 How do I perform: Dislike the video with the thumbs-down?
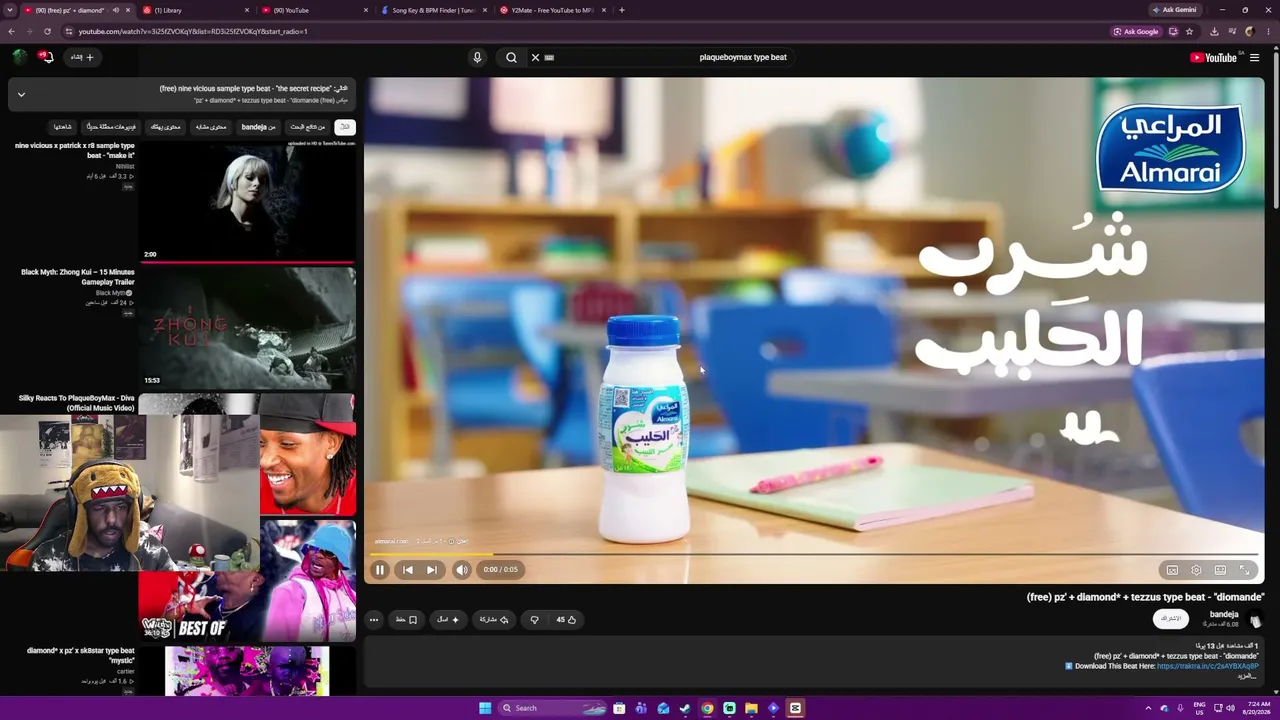pyautogui.click(x=534, y=620)
